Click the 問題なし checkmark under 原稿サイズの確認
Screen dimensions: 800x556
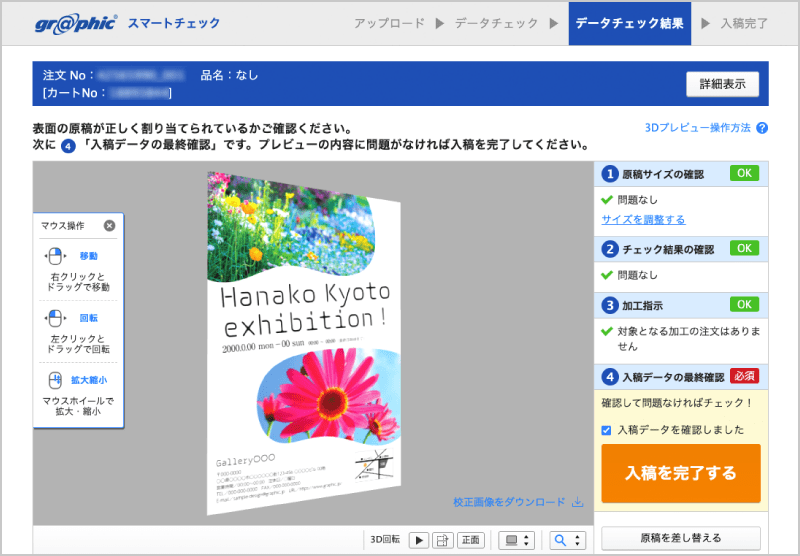point(607,199)
